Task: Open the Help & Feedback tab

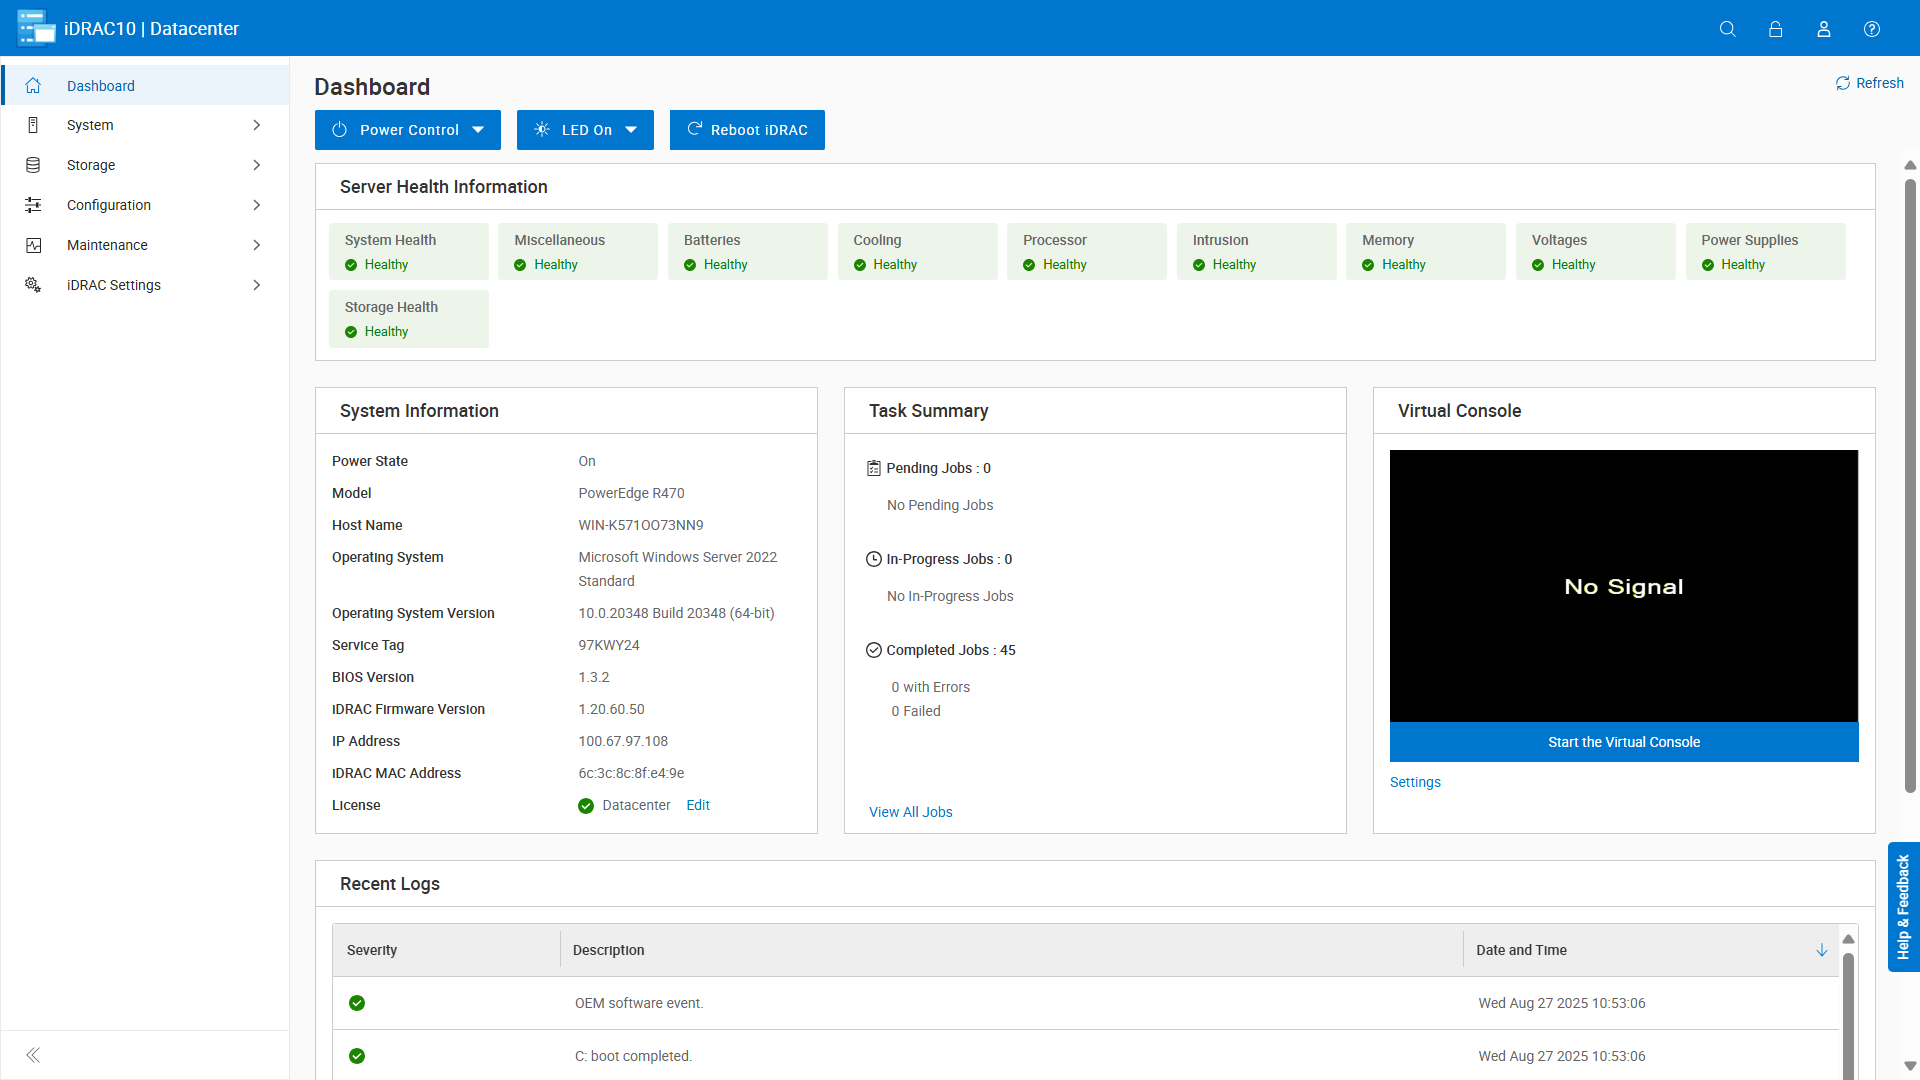Action: [1903, 906]
